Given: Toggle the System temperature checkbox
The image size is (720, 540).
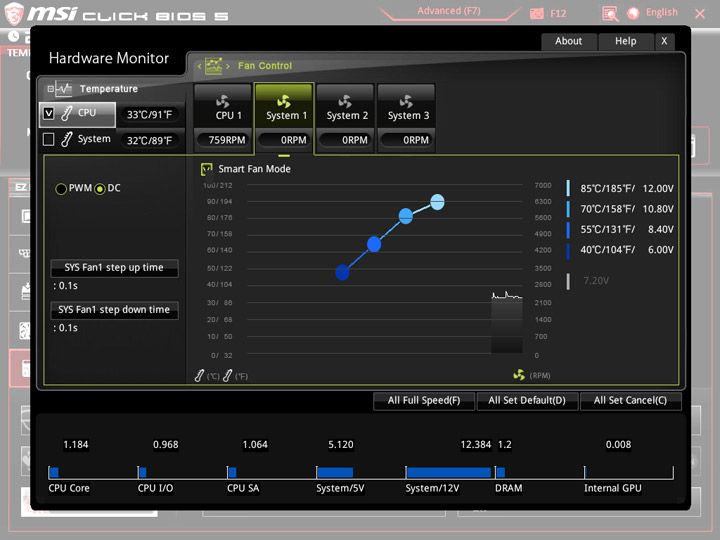Looking at the screenshot, I should click(x=48, y=139).
